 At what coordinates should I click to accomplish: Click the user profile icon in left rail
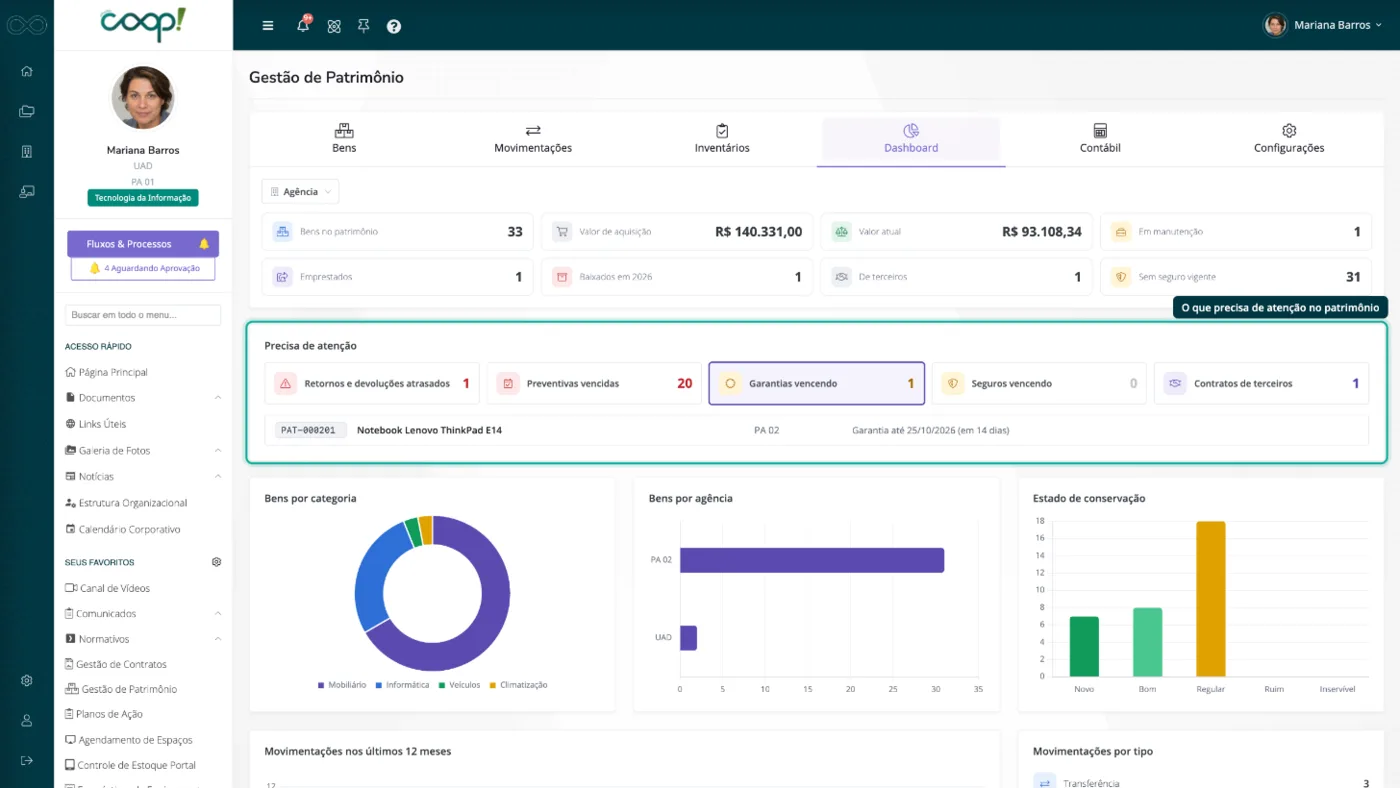click(x=27, y=721)
